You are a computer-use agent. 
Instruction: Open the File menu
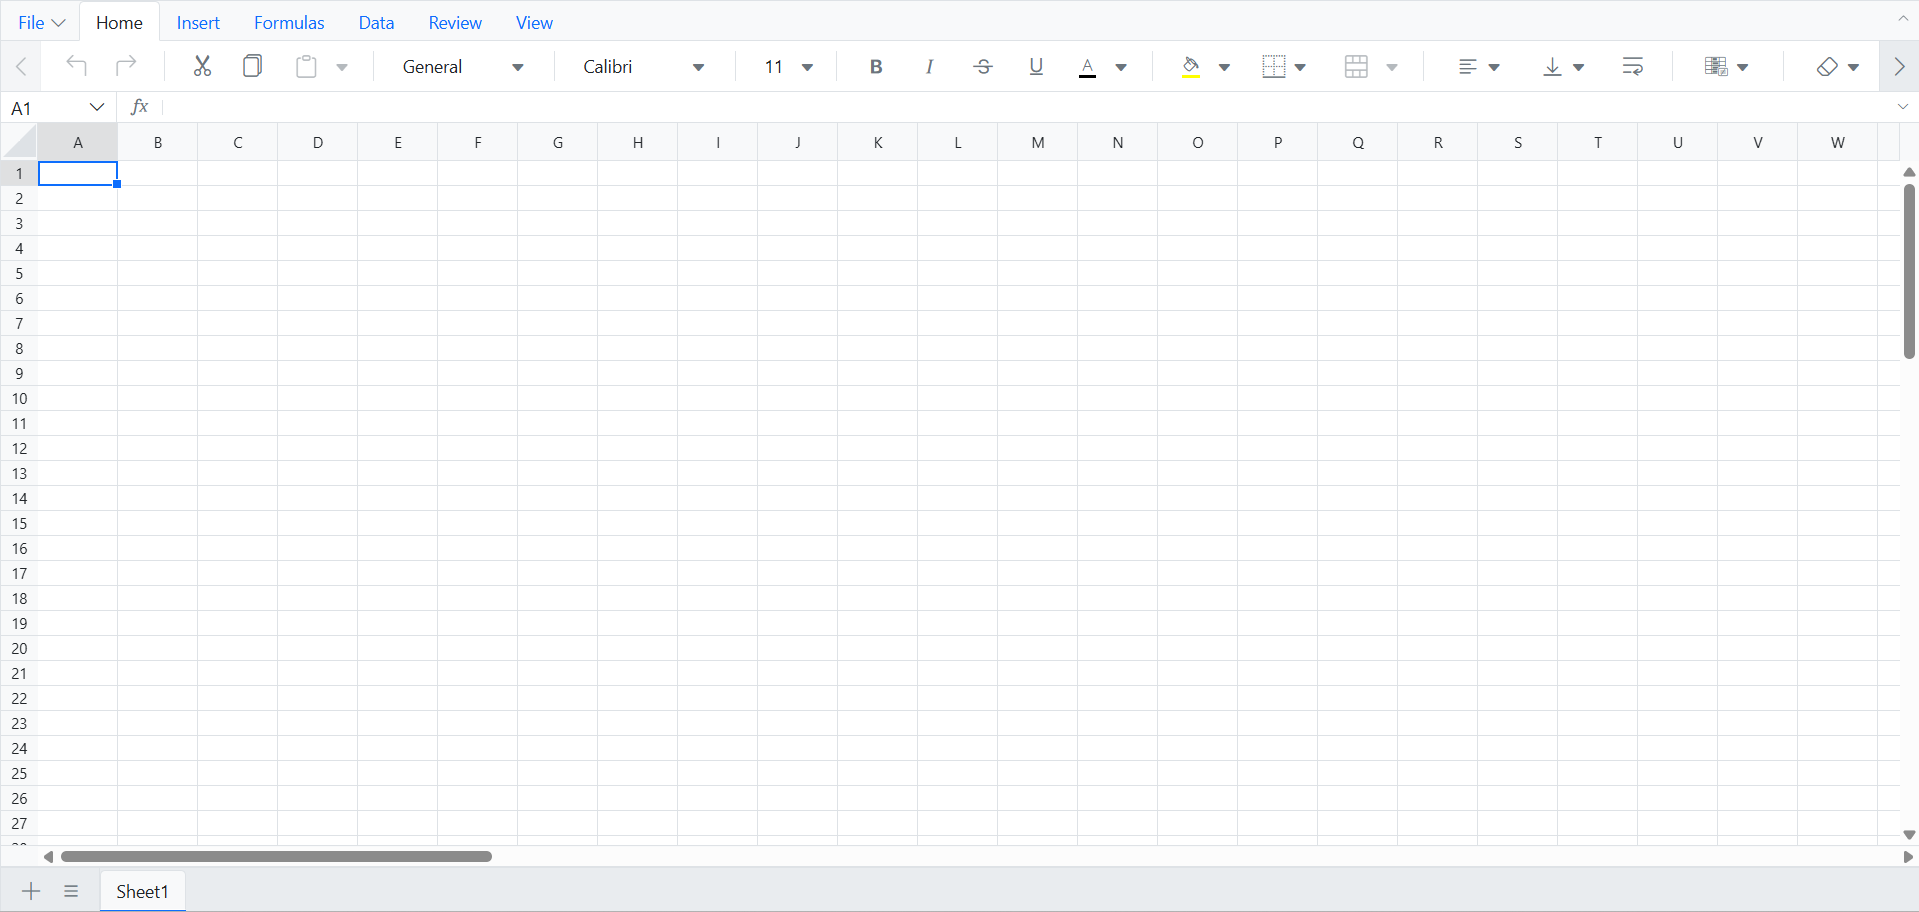point(41,22)
